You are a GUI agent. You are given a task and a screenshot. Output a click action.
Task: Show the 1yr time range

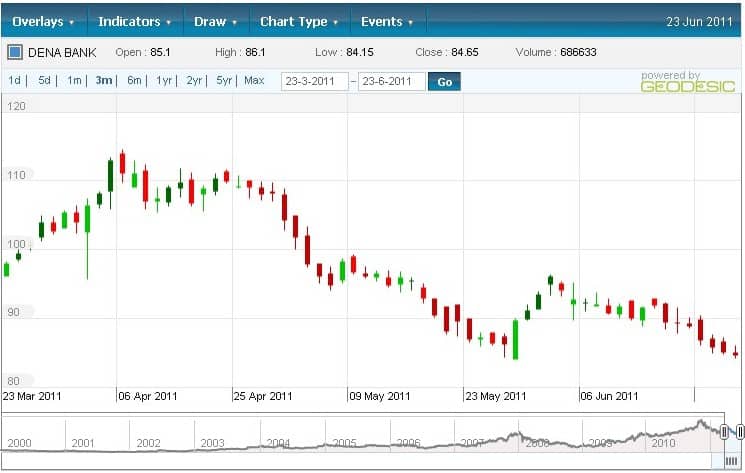pos(164,81)
